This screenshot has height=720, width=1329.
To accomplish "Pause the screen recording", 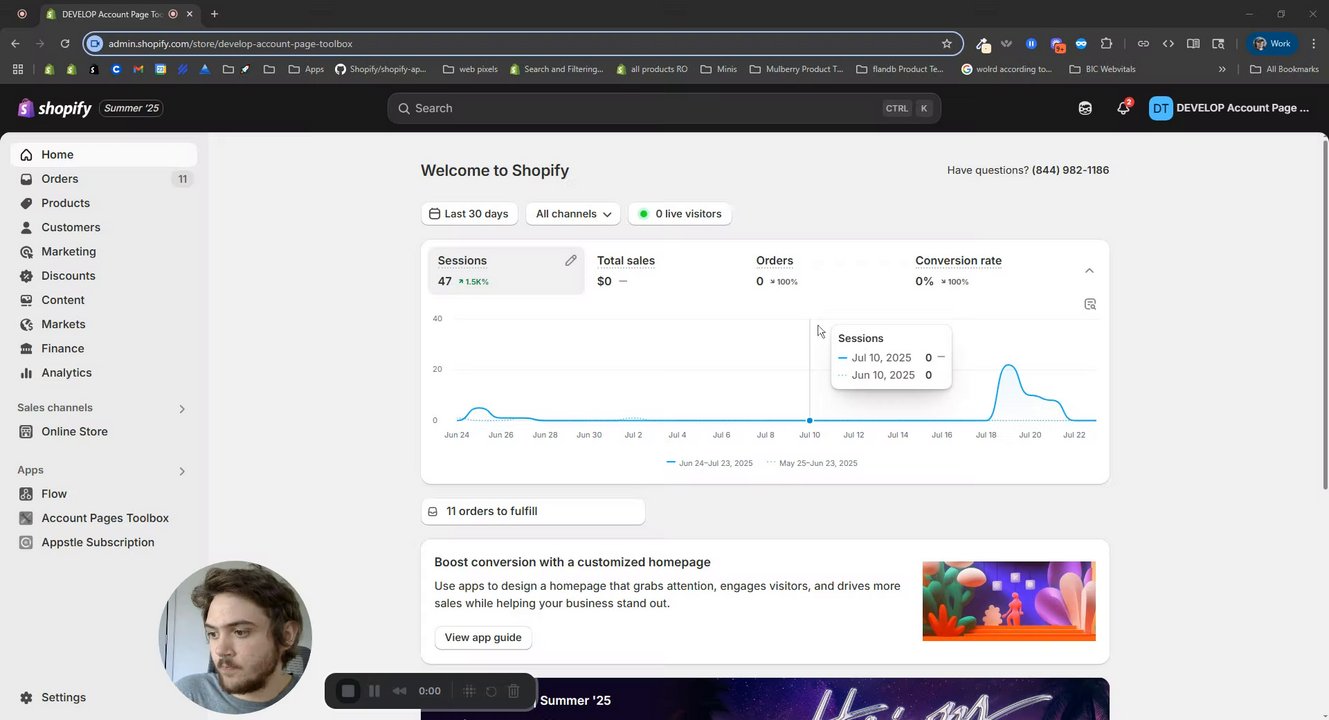I will [x=374, y=691].
